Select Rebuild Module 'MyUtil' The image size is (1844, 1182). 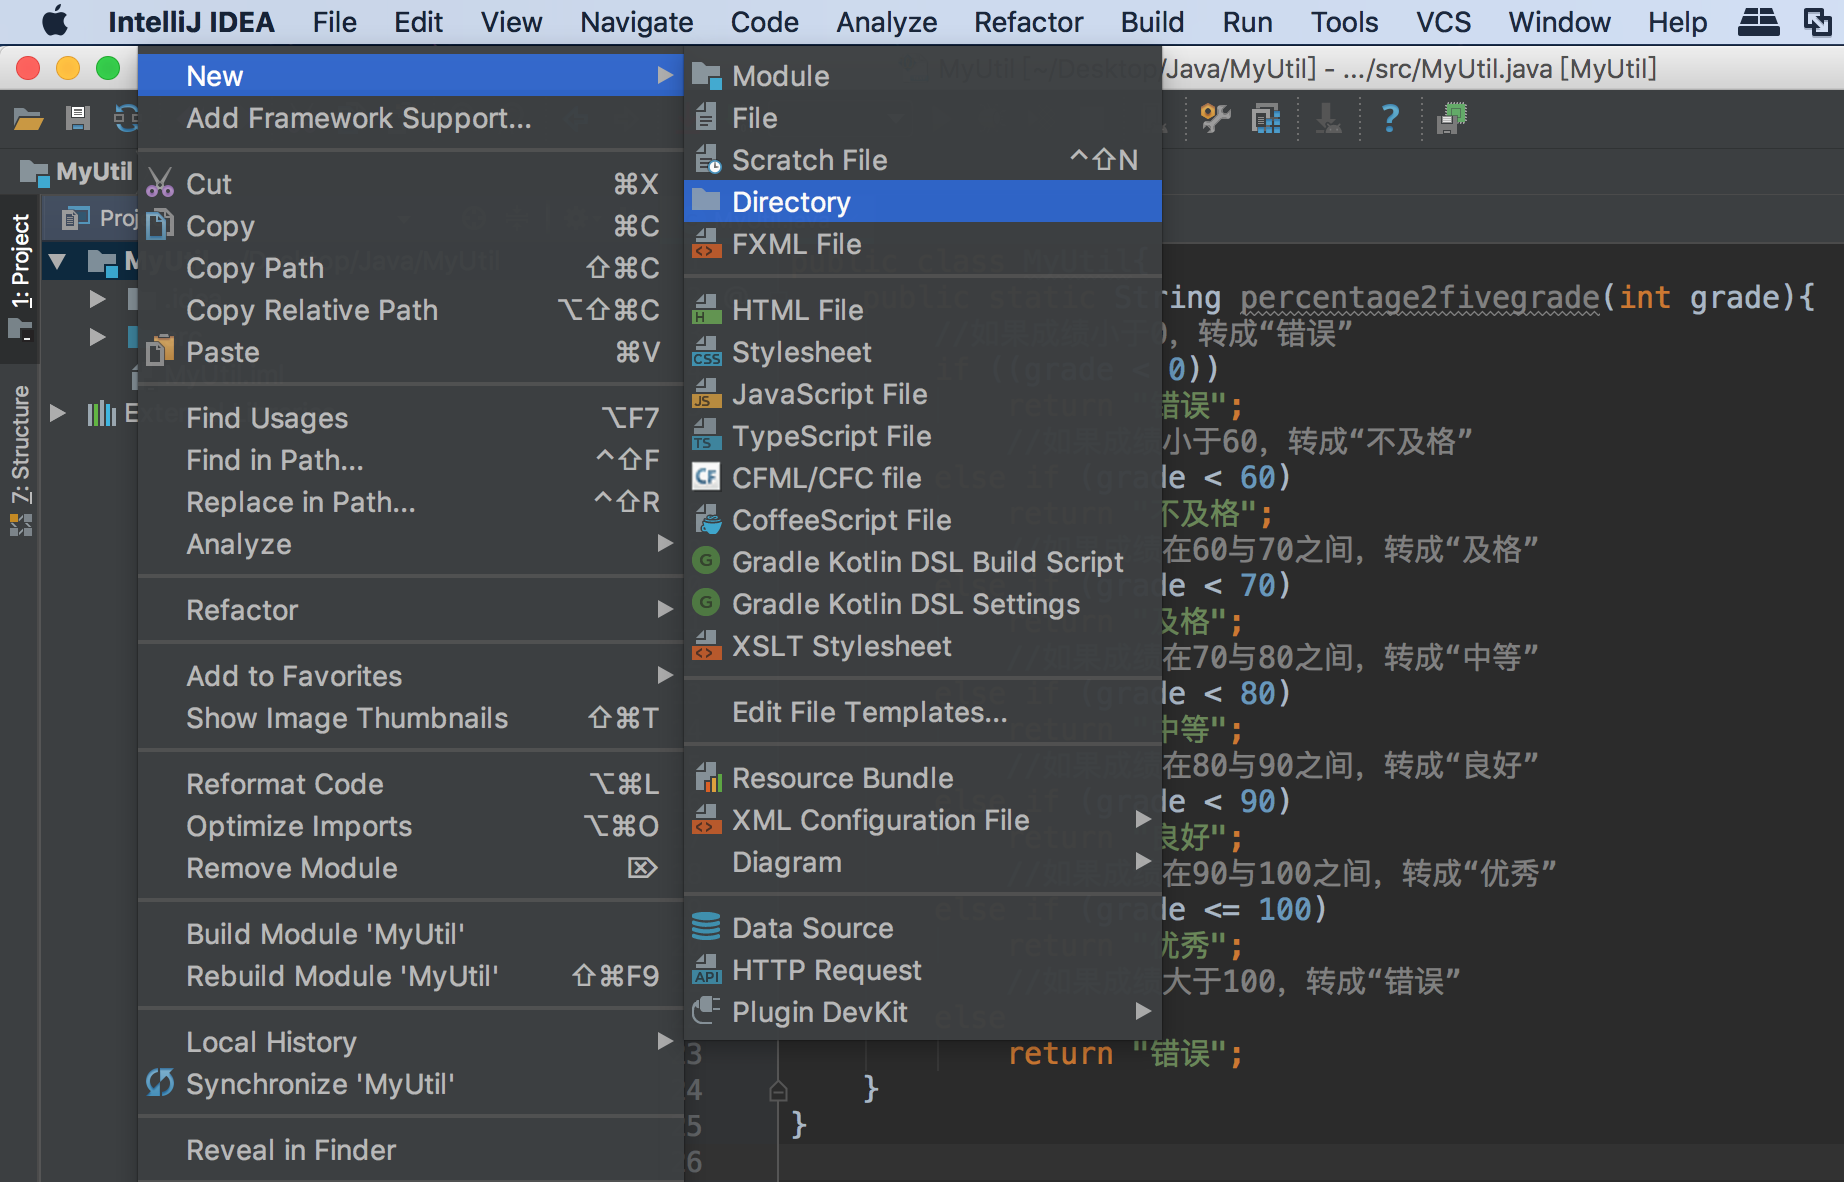point(410,976)
